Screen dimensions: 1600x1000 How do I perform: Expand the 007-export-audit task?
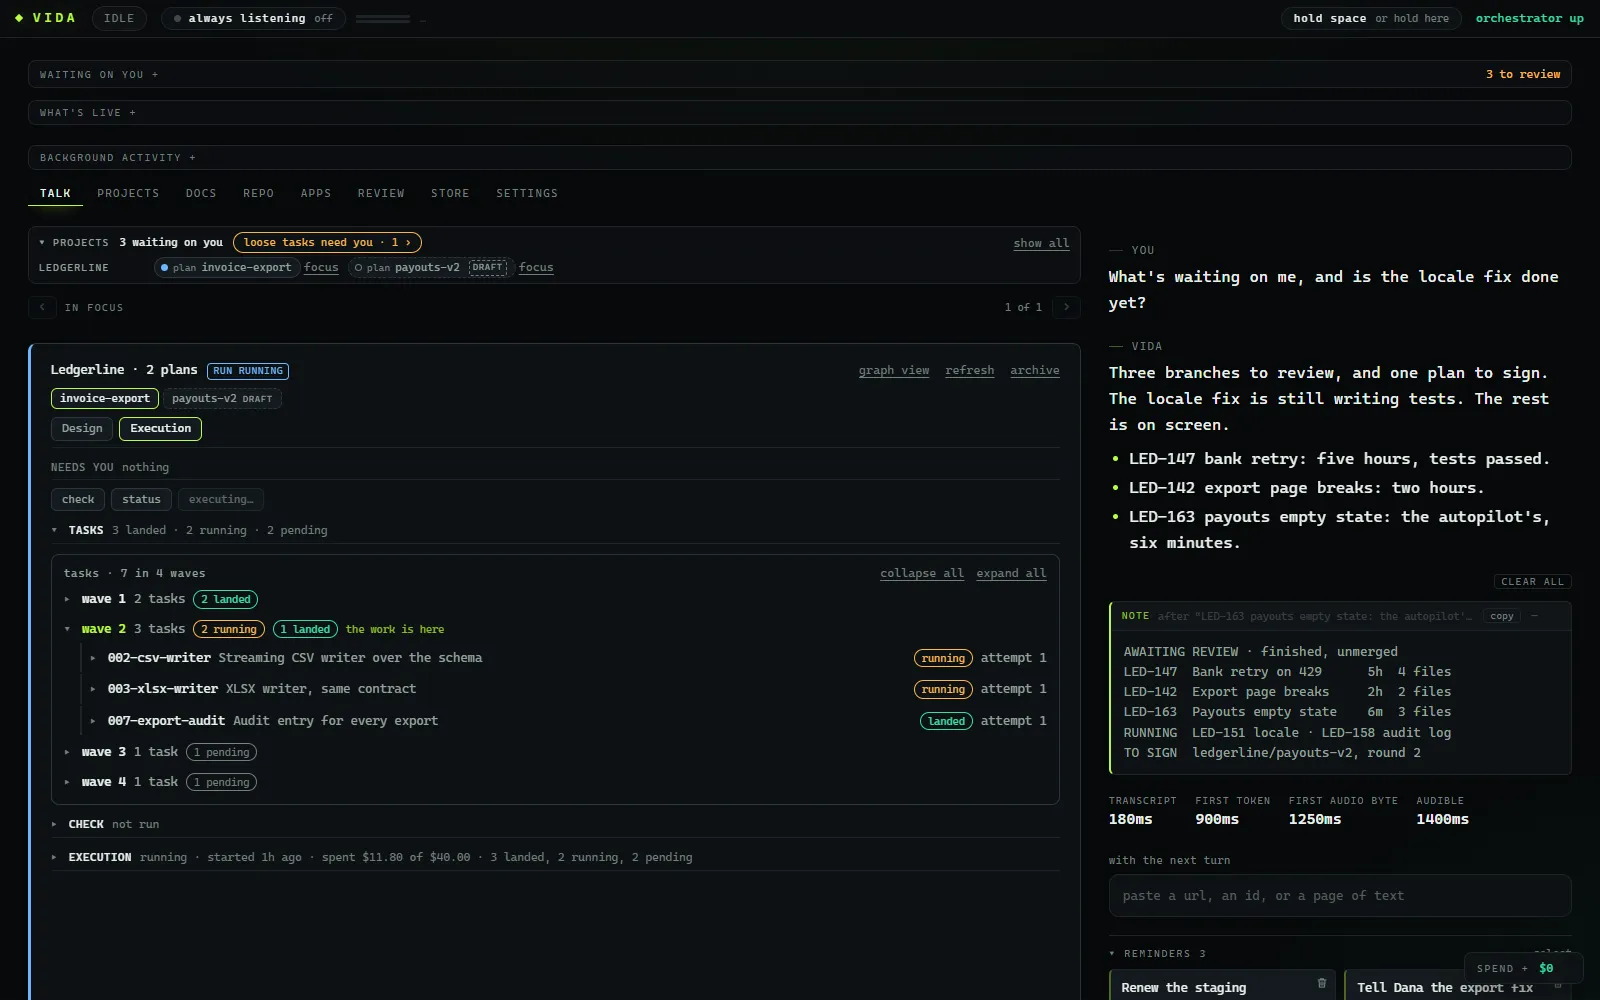click(x=93, y=721)
